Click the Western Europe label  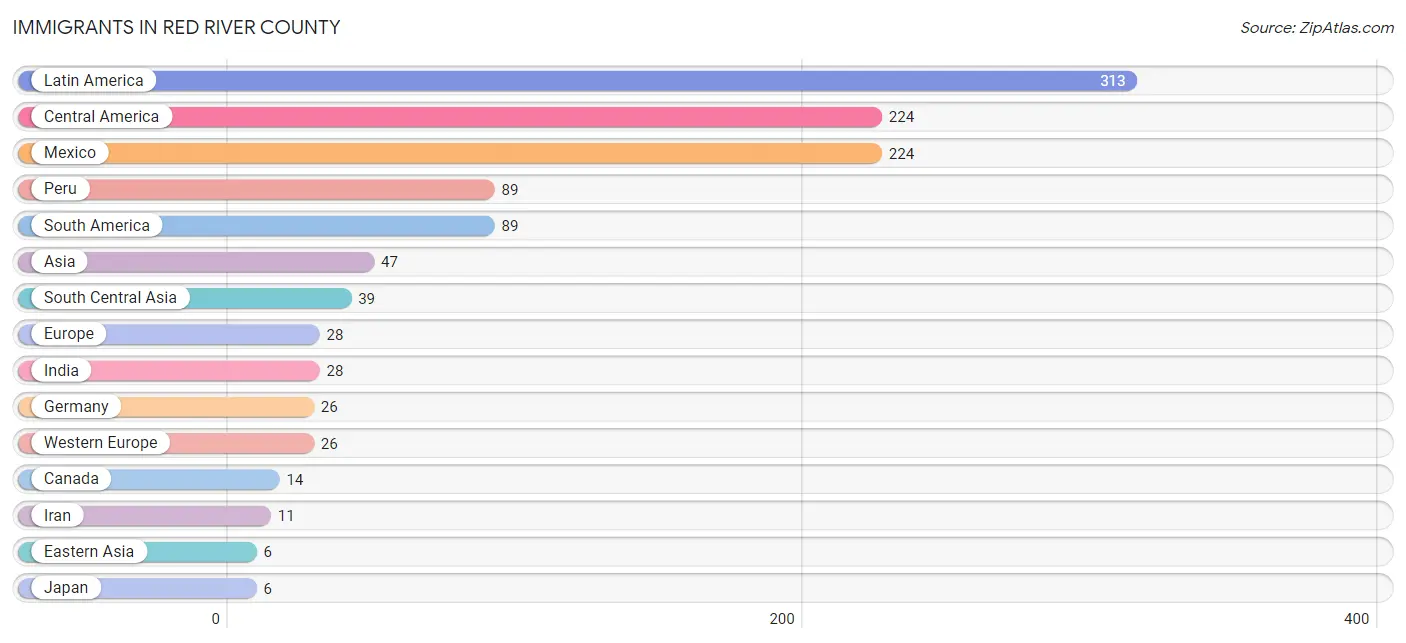pos(100,443)
